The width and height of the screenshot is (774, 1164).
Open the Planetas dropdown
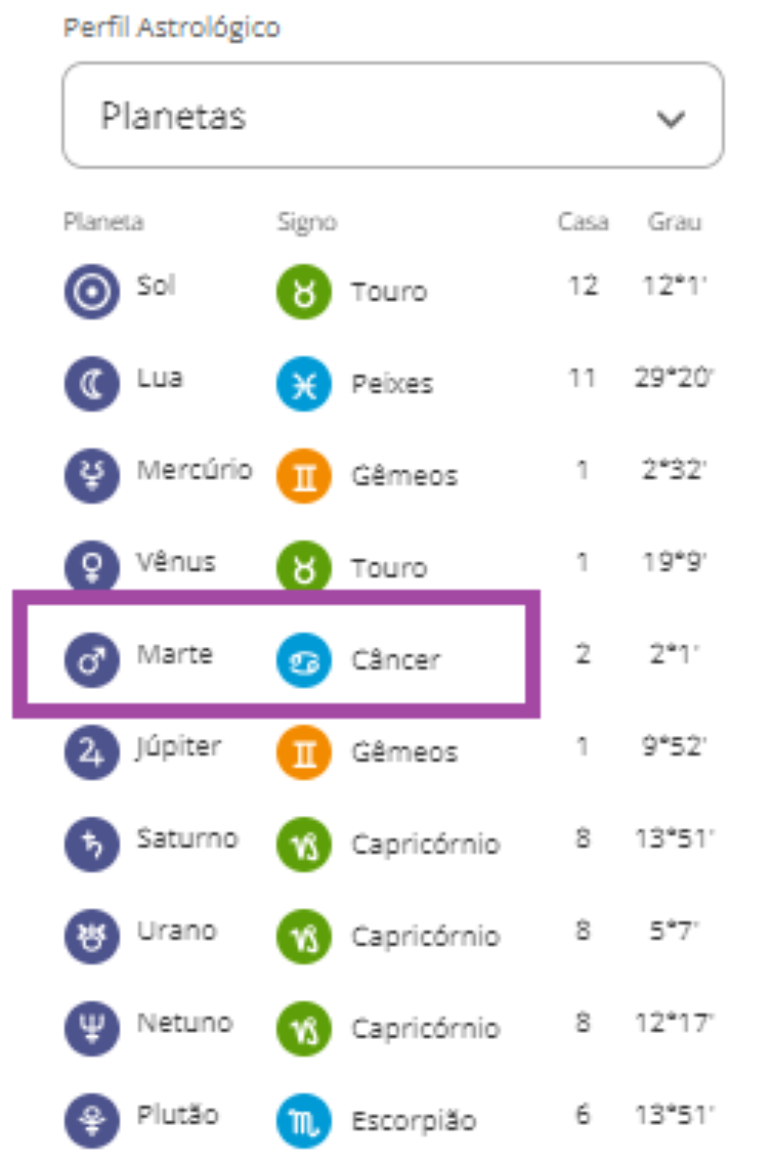pos(392,116)
